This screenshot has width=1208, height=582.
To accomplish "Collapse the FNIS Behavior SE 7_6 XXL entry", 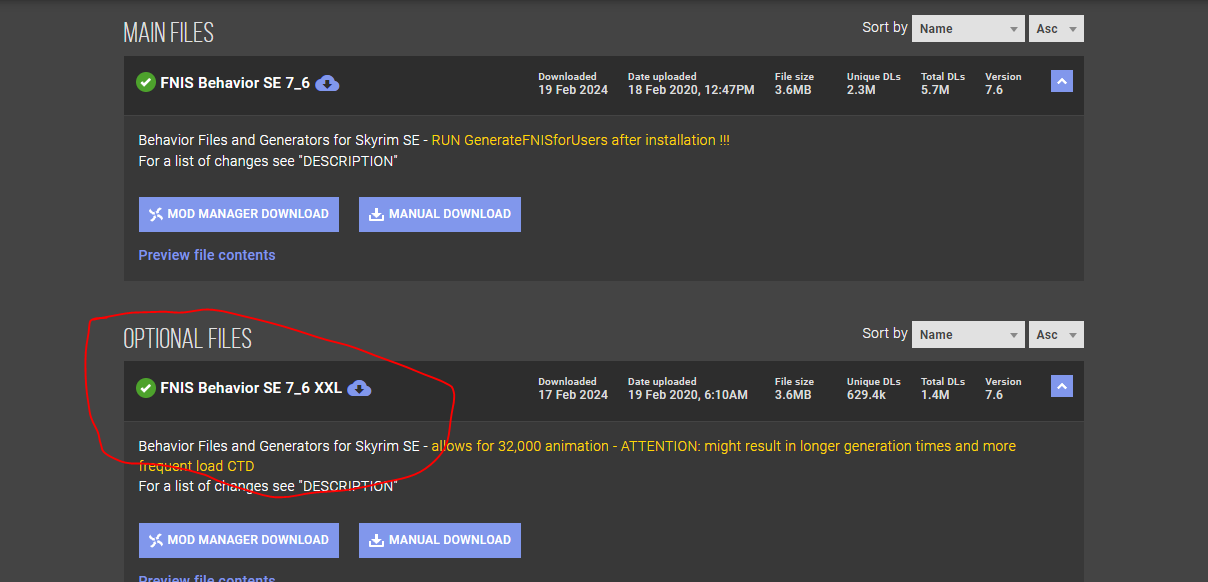I will point(1062,386).
